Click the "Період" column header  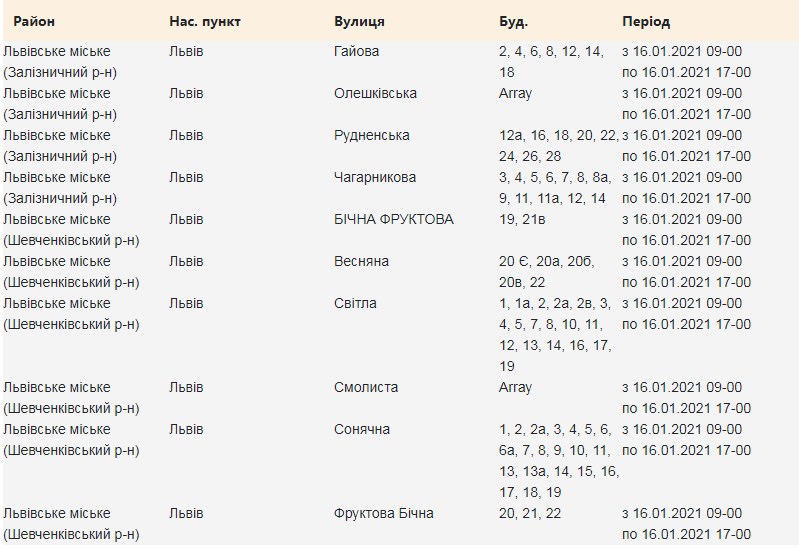click(x=646, y=21)
